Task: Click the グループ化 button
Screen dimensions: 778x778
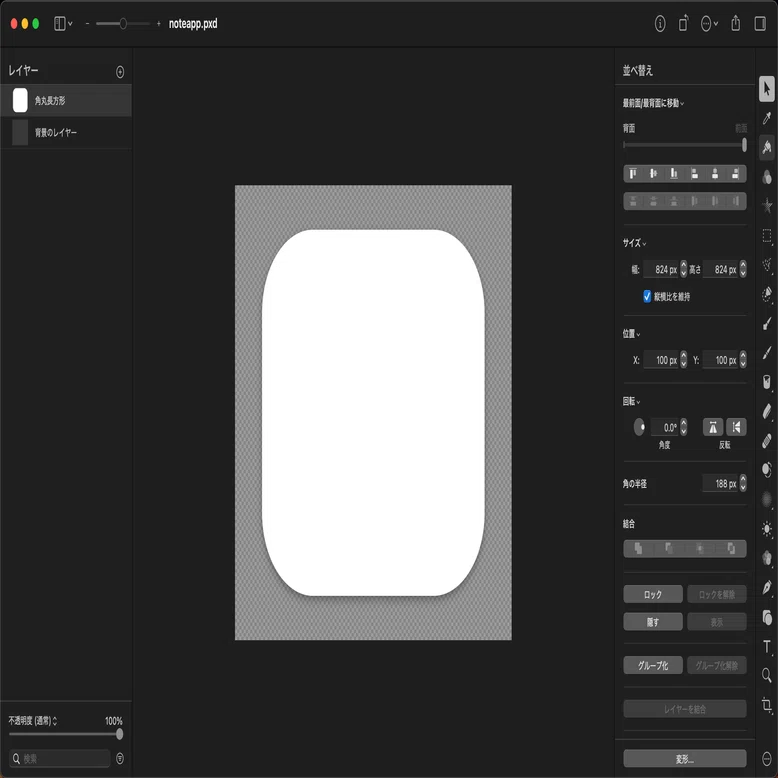Action: (653, 665)
